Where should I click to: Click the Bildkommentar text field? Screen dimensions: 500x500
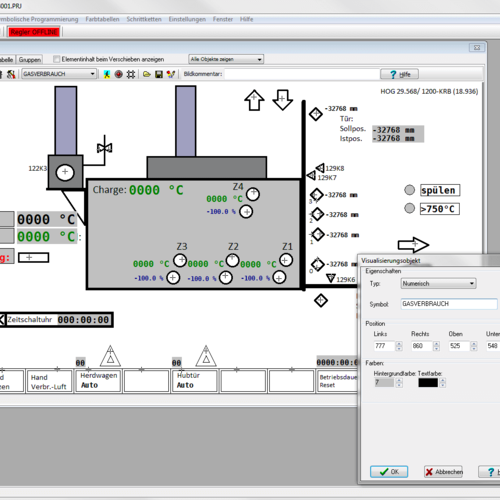click(301, 74)
